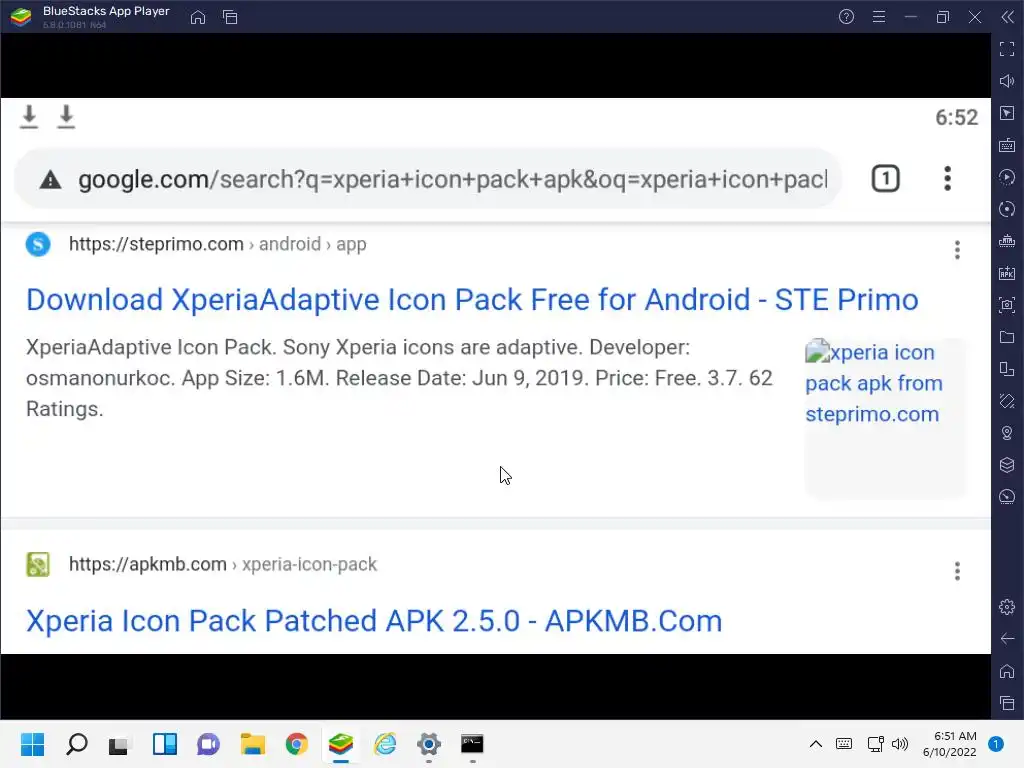Click the rotate screen icon in sidebar

coord(1007,369)
